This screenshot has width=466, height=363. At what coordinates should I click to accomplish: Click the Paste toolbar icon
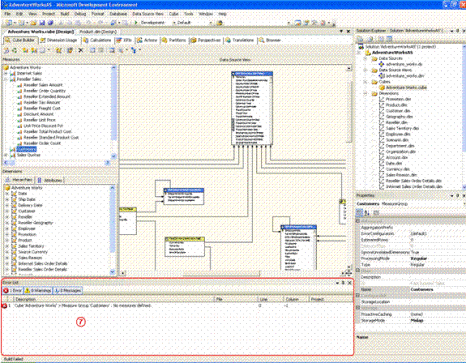(77, 23)
